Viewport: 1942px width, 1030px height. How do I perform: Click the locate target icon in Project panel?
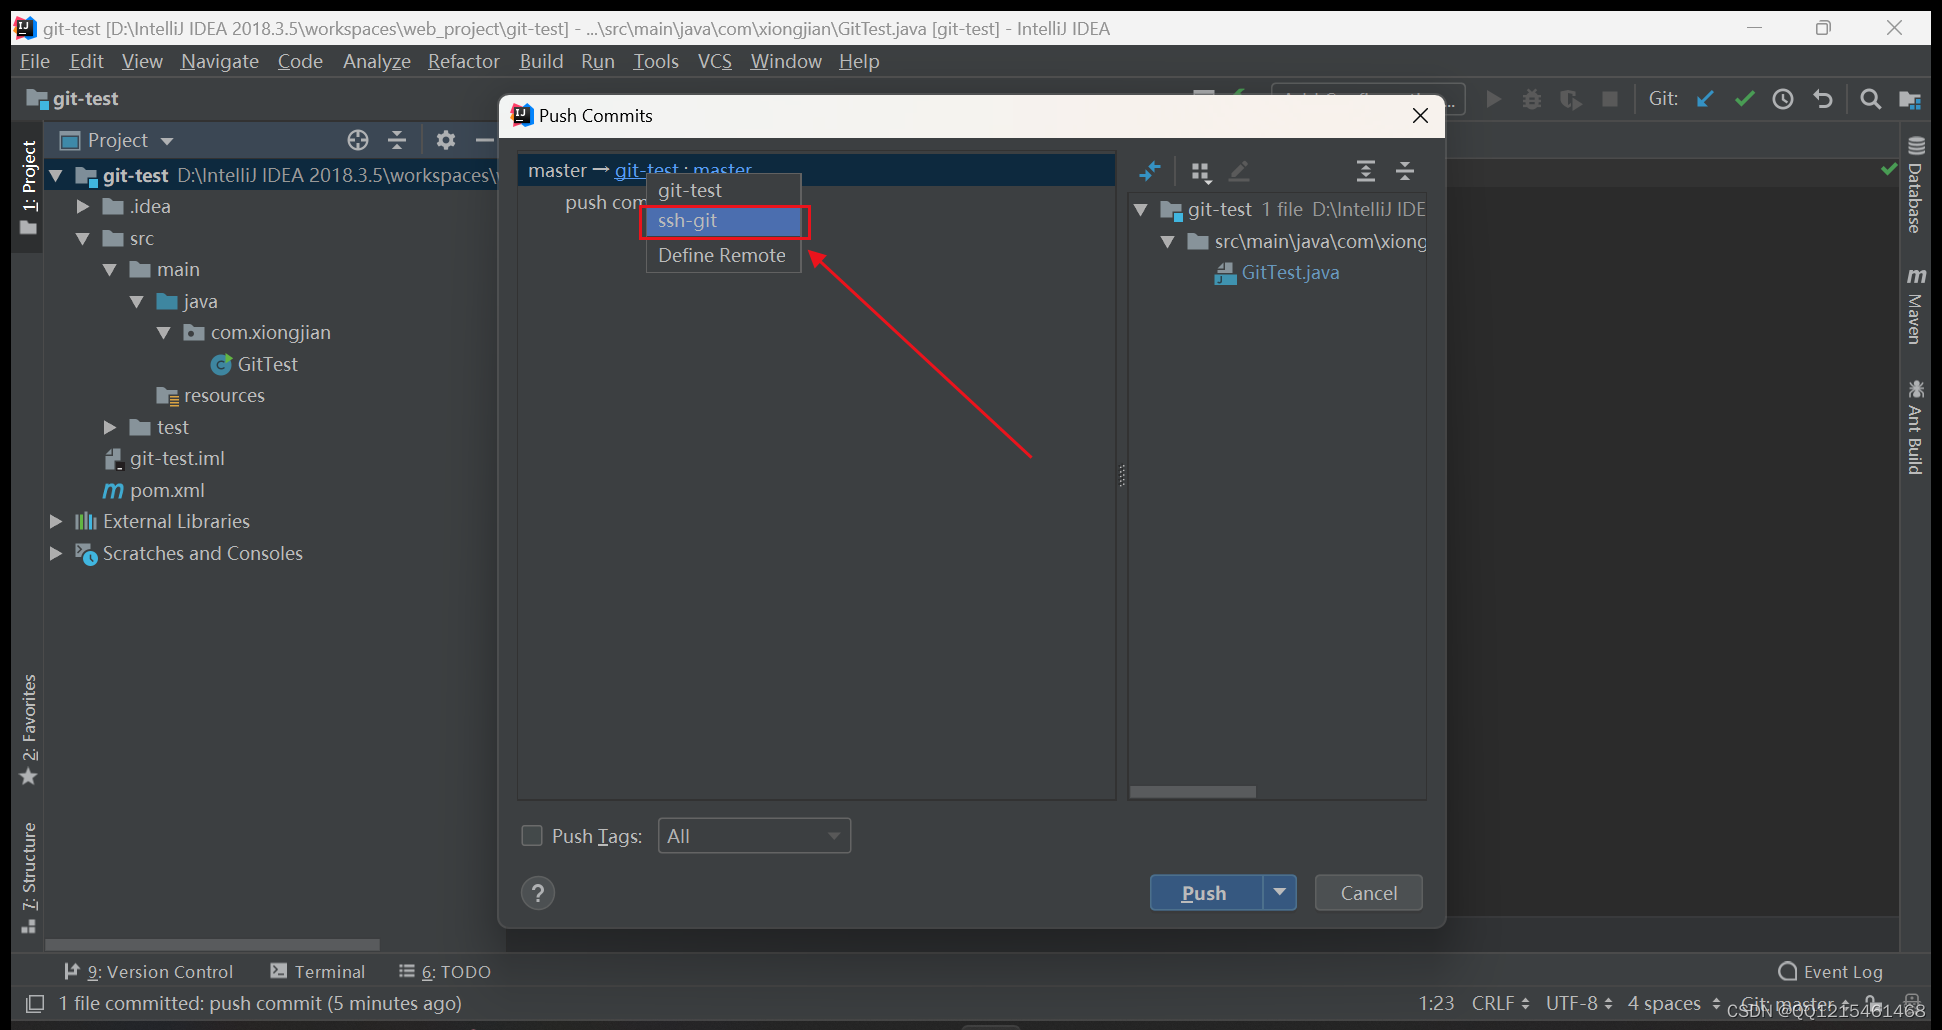coord(358,140)
